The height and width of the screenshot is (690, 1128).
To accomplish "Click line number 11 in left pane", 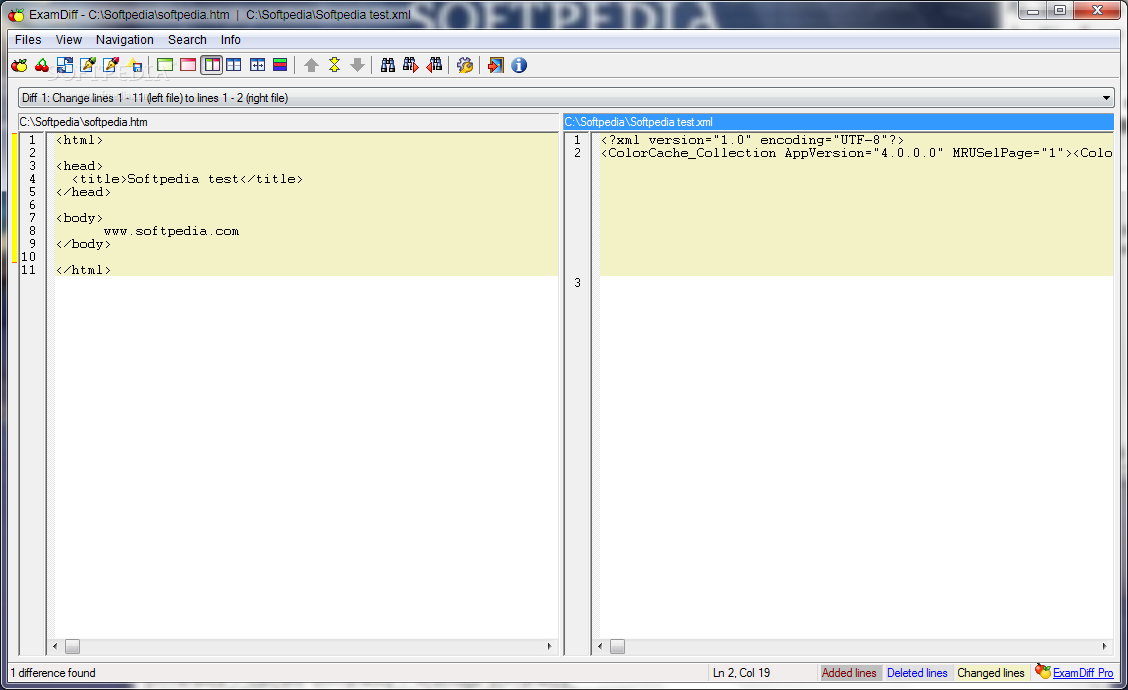I will (x=28, y=270).
